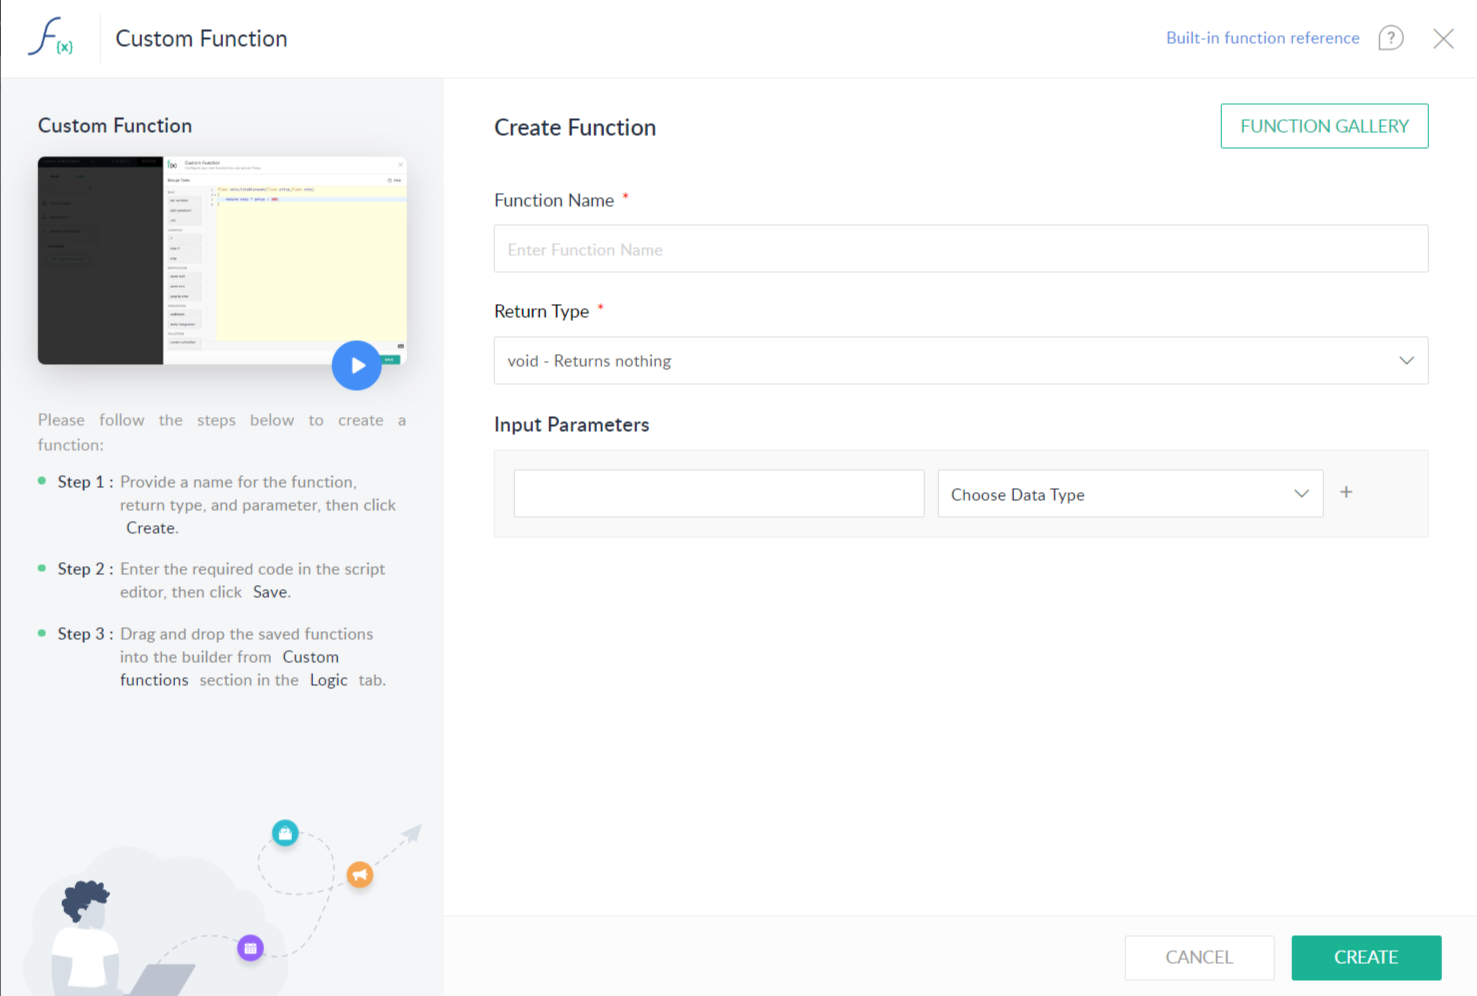Screen dimensions: 1477x996
Task: Open the help question mark icon
Action: pos(1391,38)
